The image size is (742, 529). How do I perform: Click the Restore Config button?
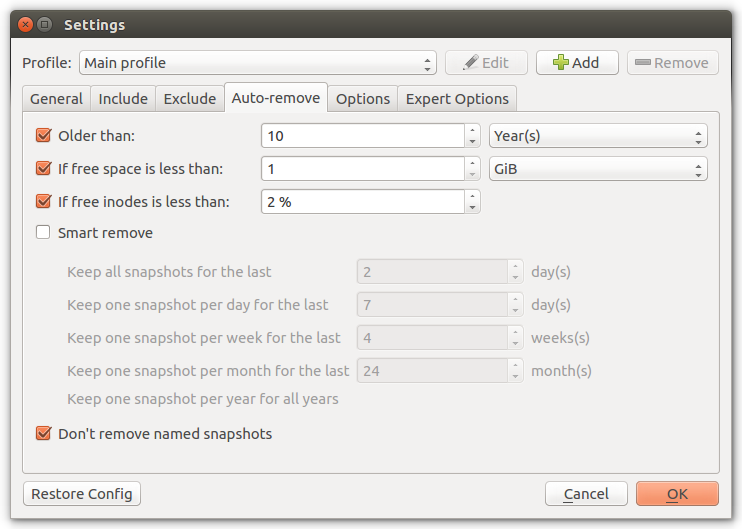[82, 494]
